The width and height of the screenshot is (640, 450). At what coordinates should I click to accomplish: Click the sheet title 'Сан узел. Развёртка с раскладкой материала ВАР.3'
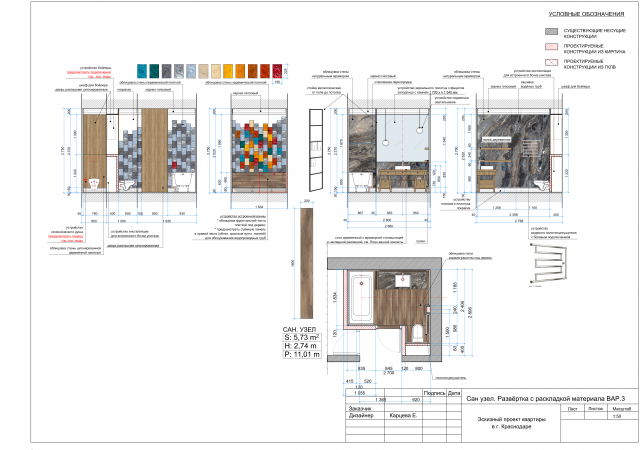tap(546, 399)
